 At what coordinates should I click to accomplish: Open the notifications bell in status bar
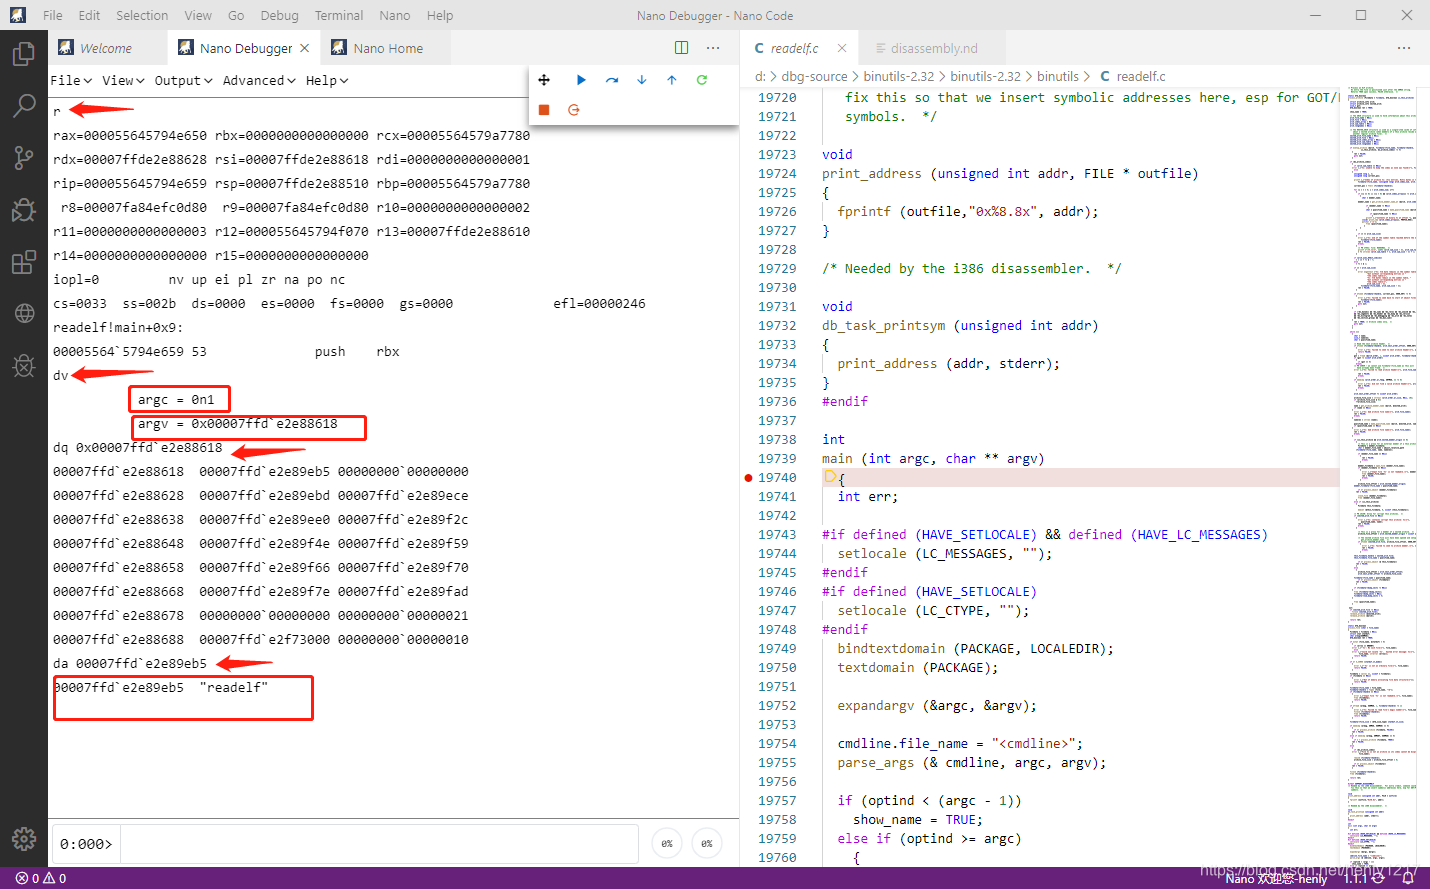1408,879
